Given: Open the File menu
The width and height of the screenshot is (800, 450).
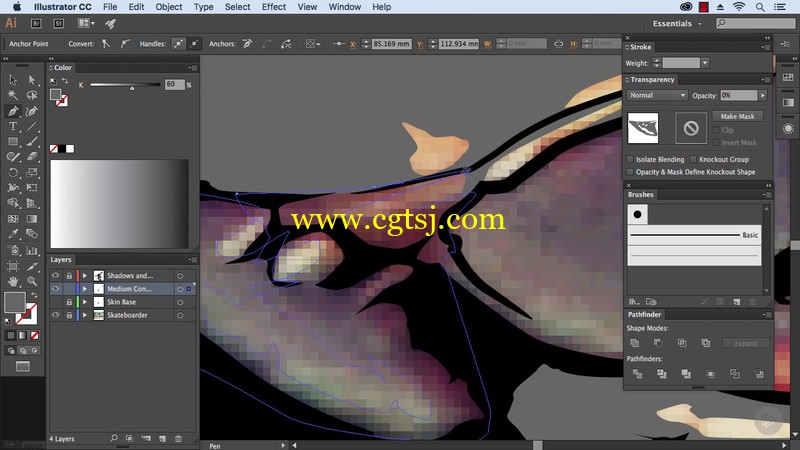Looking at the screenshot, I should point(110,7).
